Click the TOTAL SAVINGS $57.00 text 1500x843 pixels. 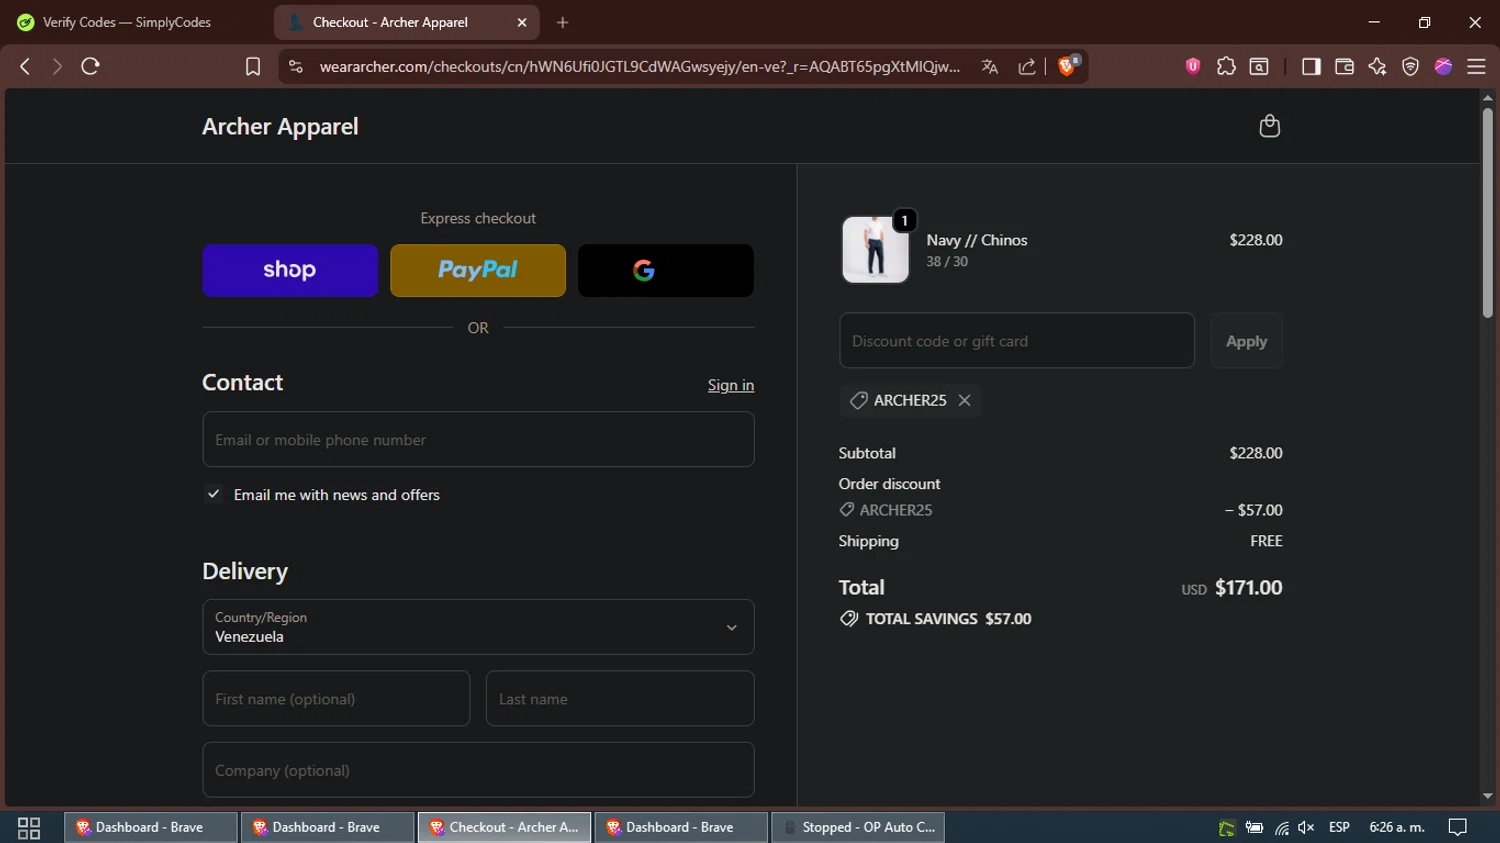(x=948, y=619)
